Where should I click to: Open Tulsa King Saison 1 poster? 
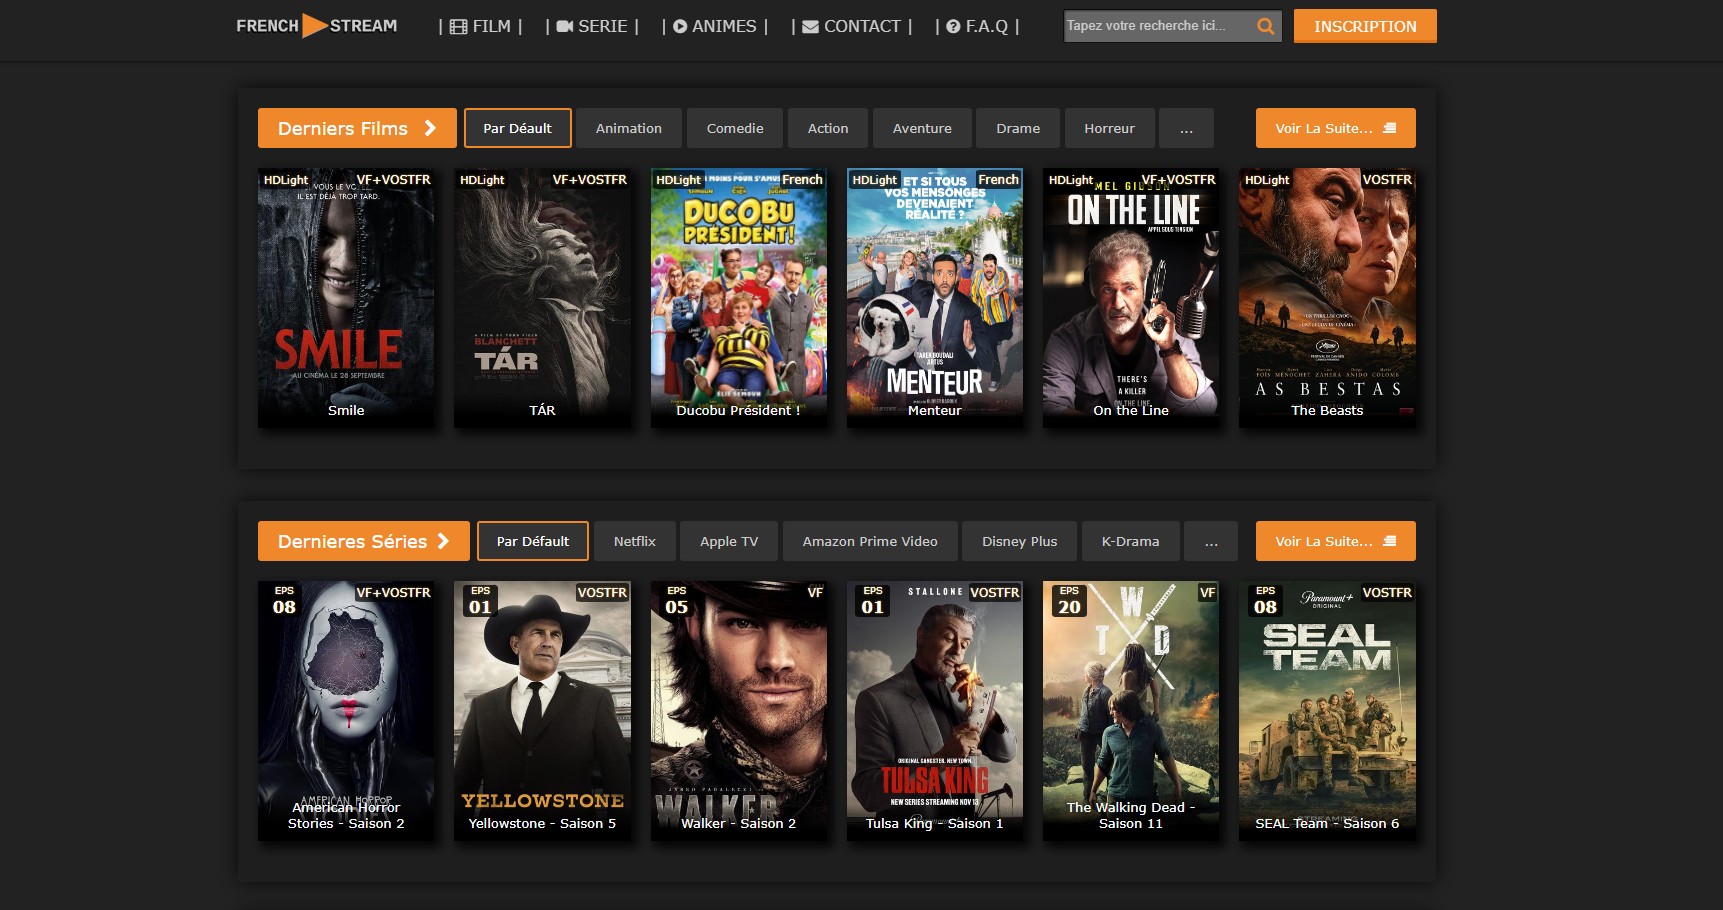[935, 711]
